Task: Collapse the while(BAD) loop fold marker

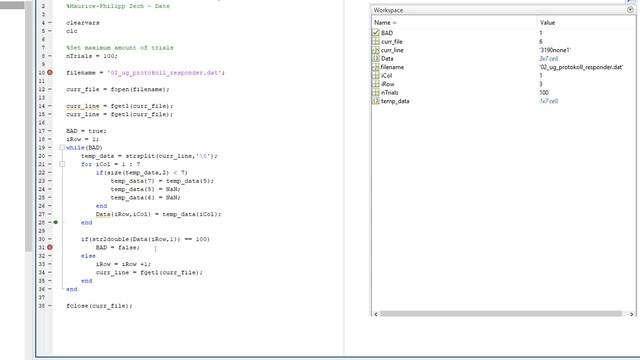Action: pos(62,147)
